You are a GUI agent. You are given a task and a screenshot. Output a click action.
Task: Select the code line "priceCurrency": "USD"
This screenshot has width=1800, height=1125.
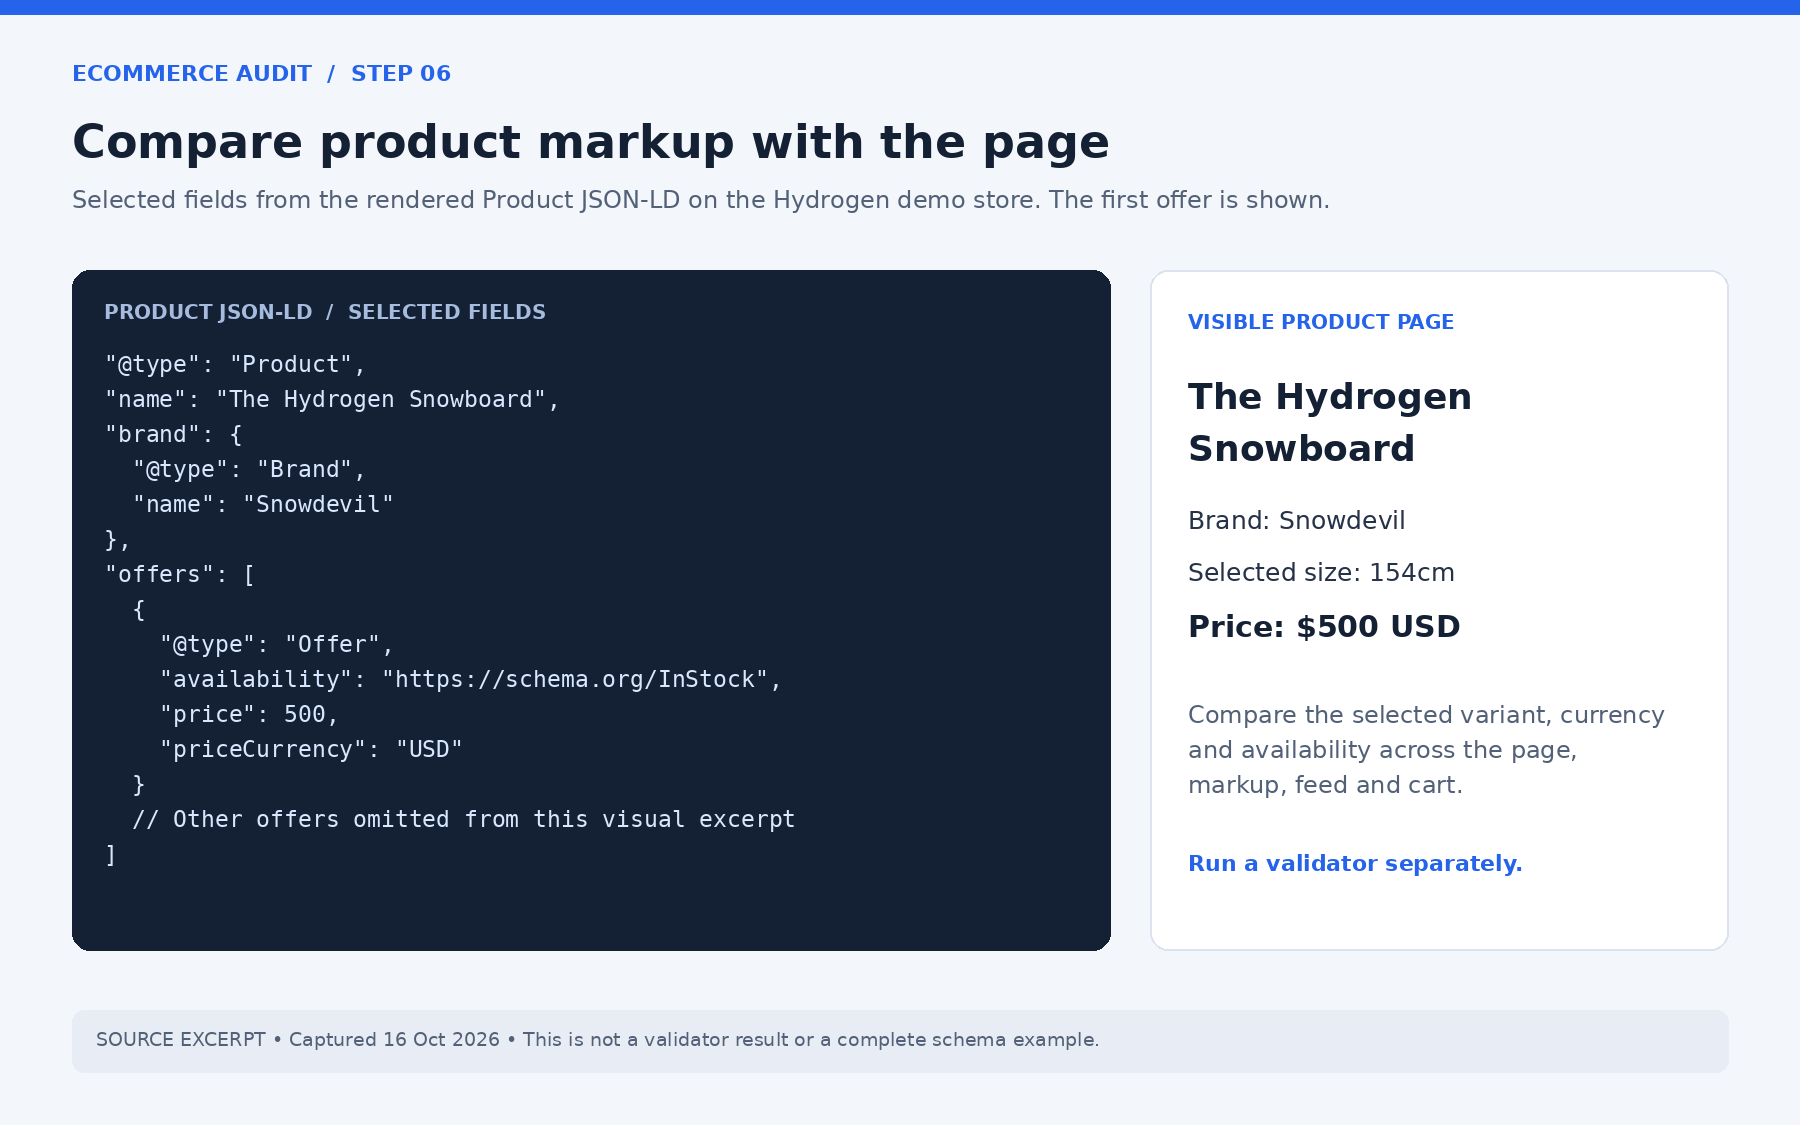(311, 749)
